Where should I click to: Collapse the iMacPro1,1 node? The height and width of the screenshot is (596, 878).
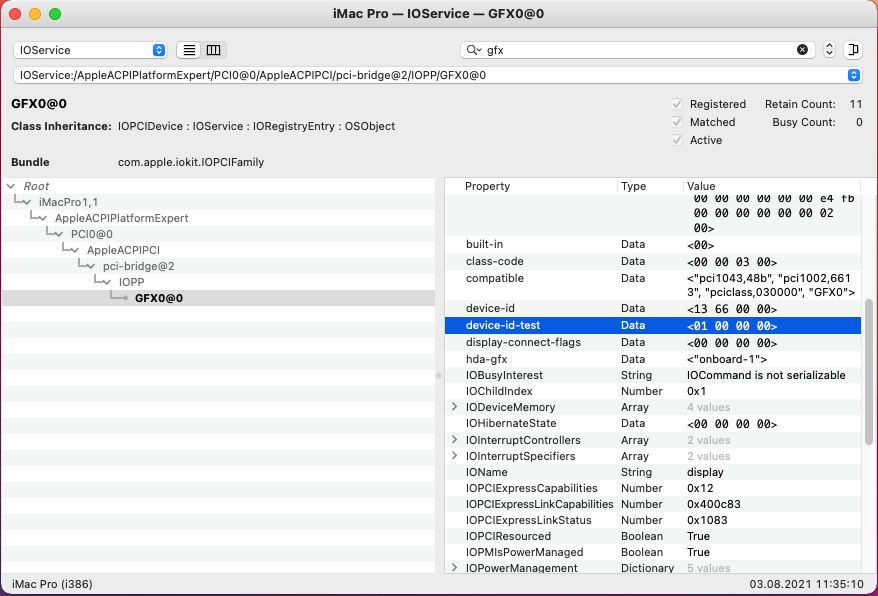[27, 202]
